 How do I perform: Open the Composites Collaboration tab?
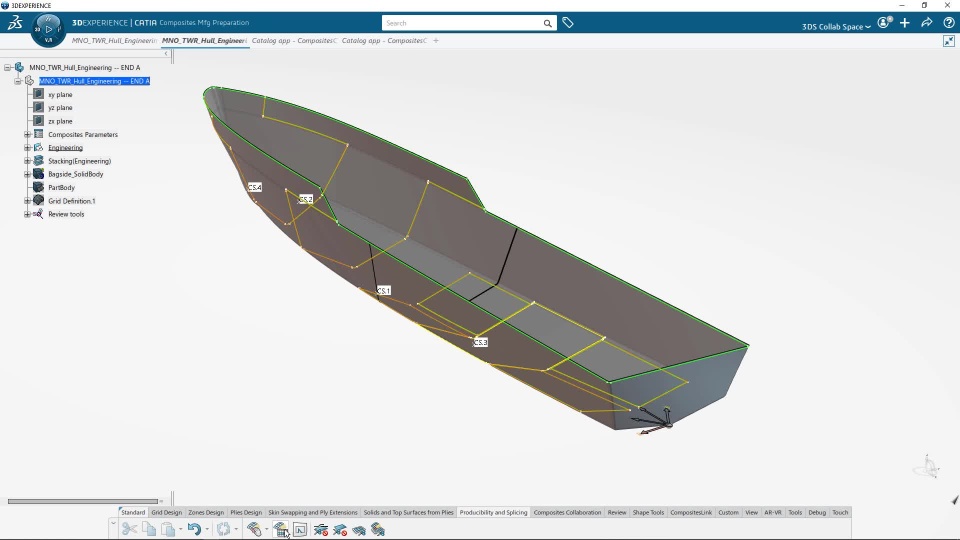tap(568, 512)
